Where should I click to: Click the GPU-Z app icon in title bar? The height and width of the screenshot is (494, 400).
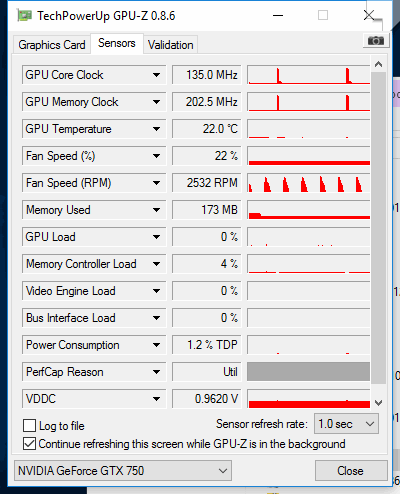pyautogui.click(x=25, y=16)
